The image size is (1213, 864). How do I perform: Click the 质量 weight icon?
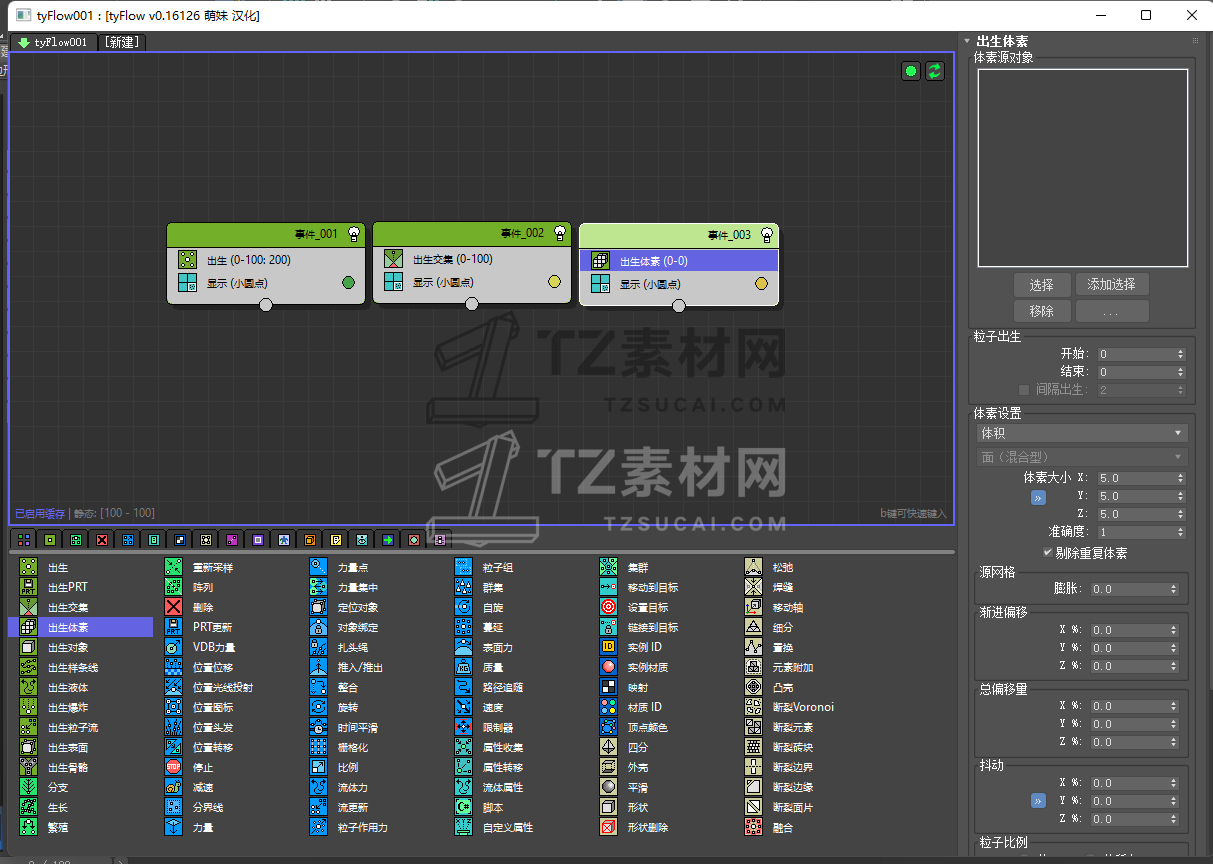point(464,667)
